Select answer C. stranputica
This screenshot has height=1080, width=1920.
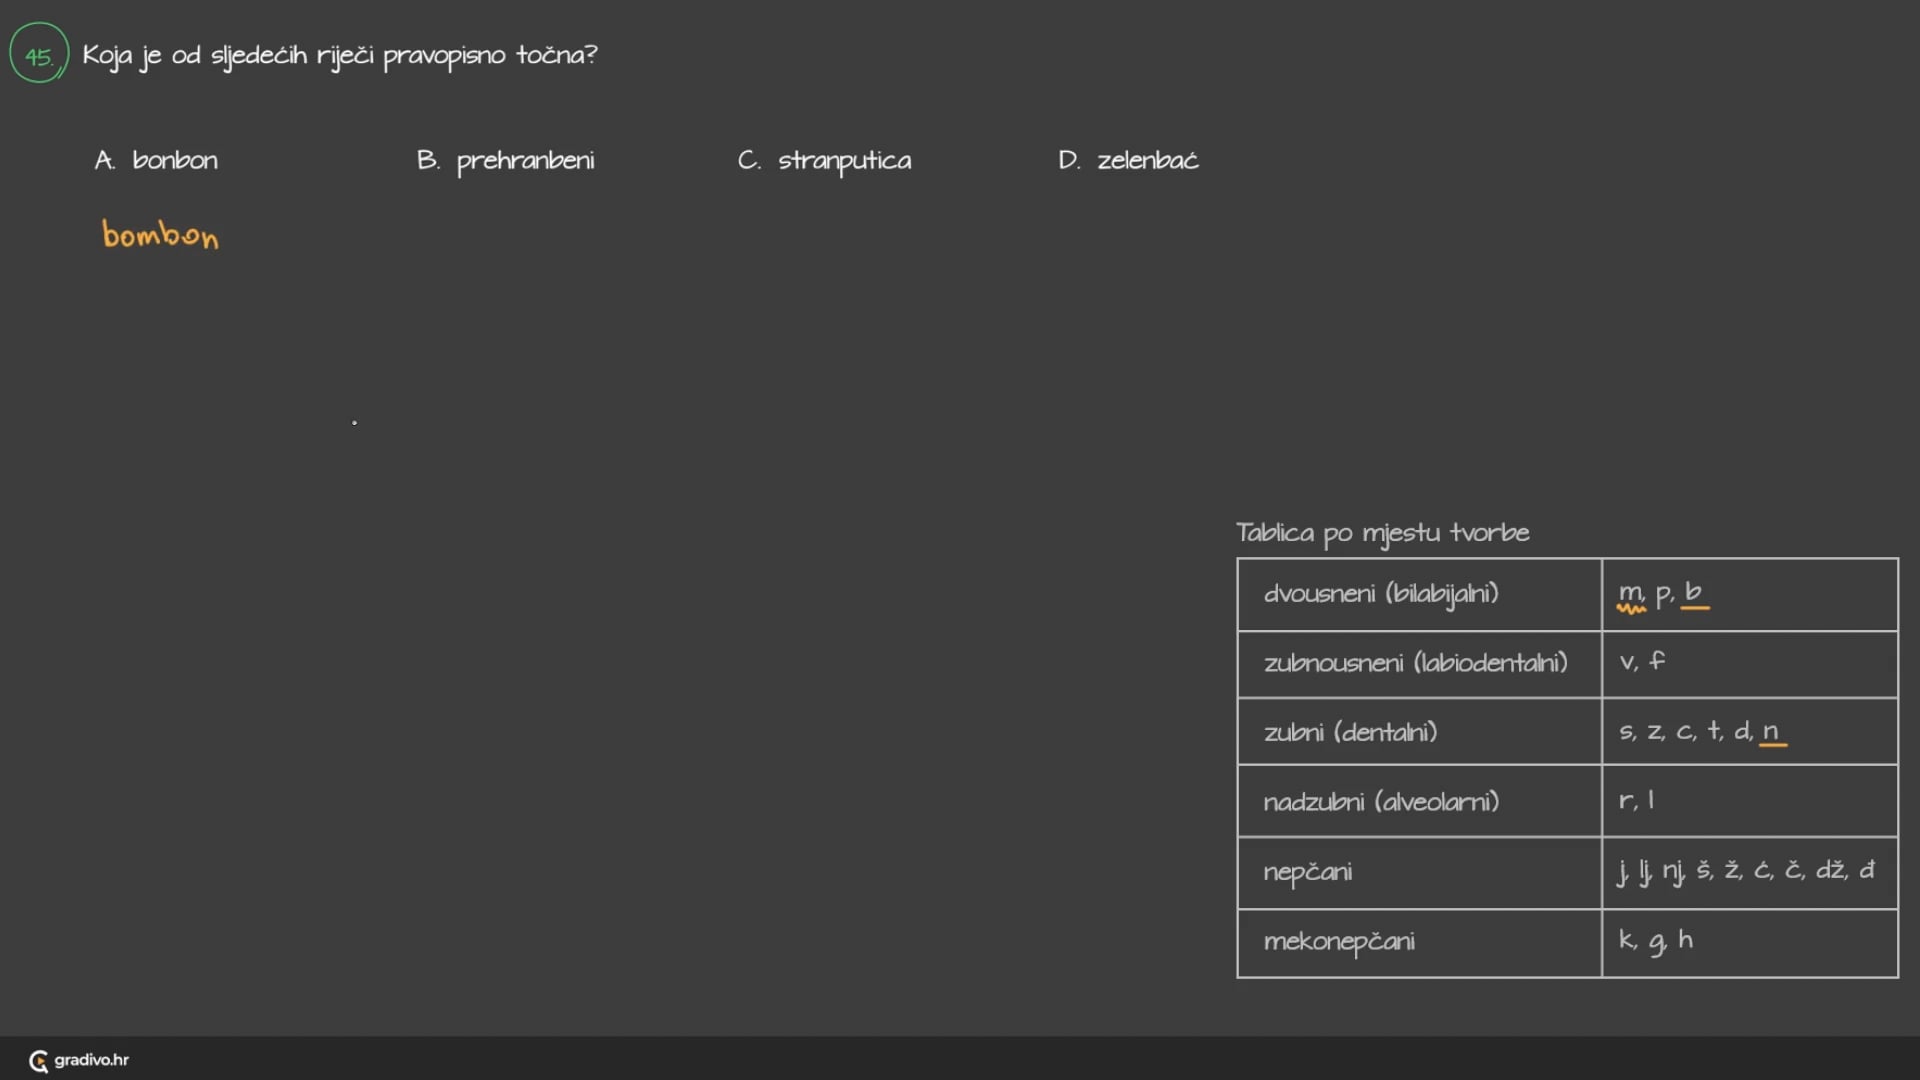click(825, 161)
